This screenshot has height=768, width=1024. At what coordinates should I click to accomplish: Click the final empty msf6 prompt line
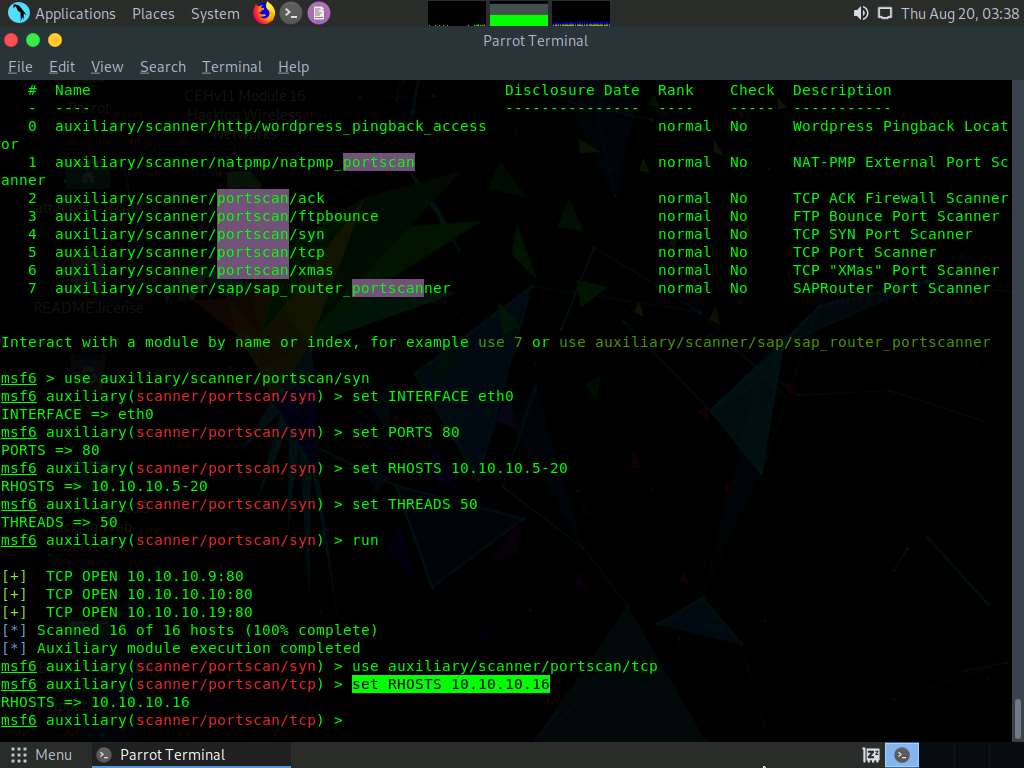pos(172,720)
